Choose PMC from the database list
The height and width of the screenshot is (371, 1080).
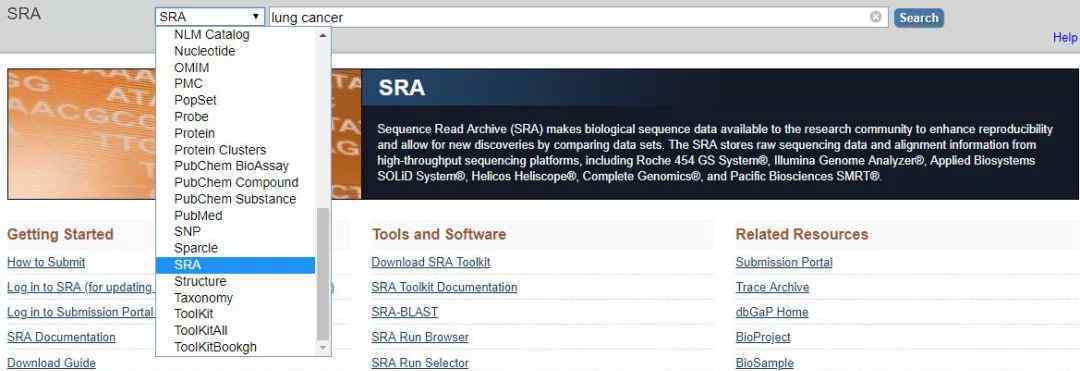tap(236, 84)
